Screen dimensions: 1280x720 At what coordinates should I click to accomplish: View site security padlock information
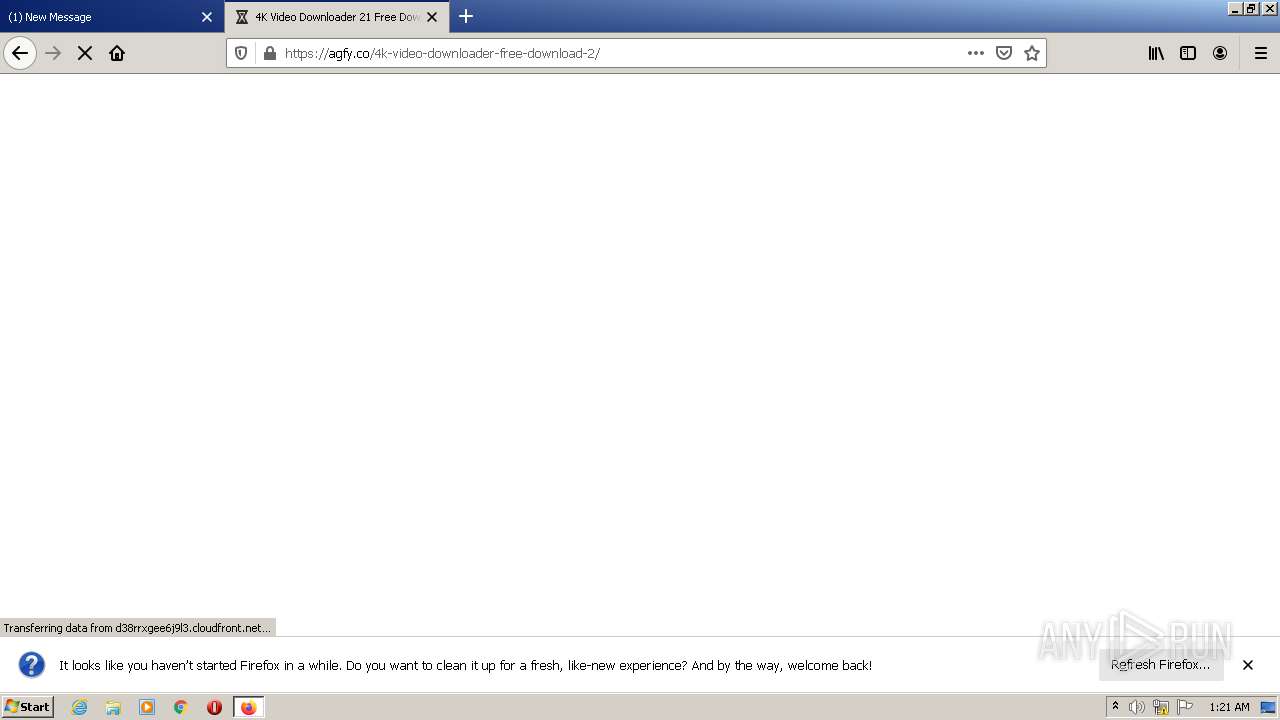[269, 53]
